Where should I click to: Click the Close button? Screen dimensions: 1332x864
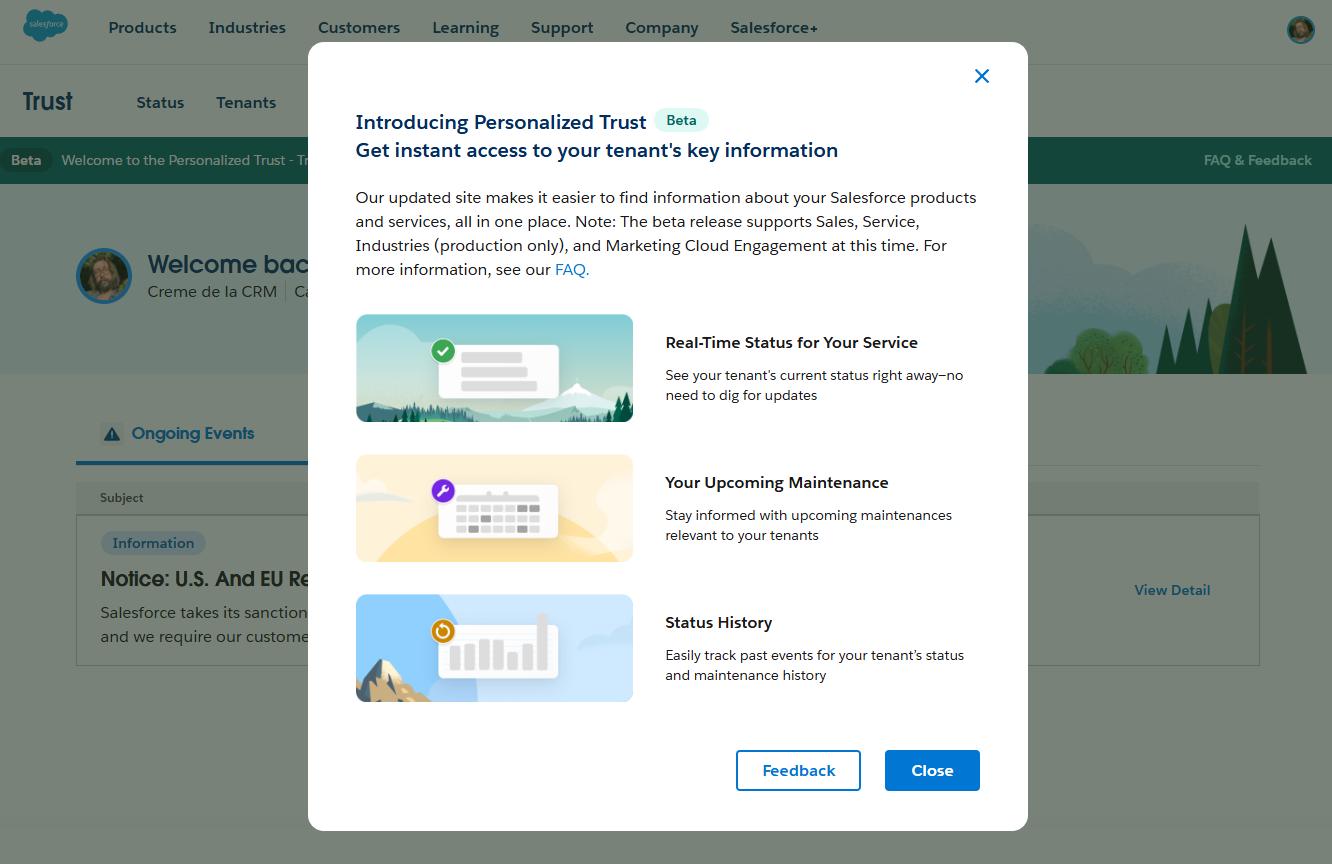932,770
